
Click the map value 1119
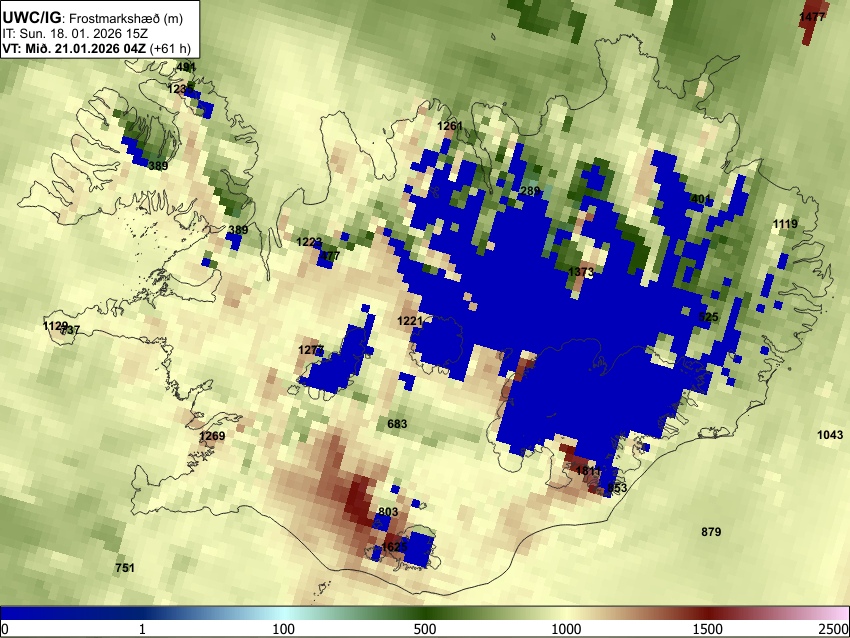point(785,224)
